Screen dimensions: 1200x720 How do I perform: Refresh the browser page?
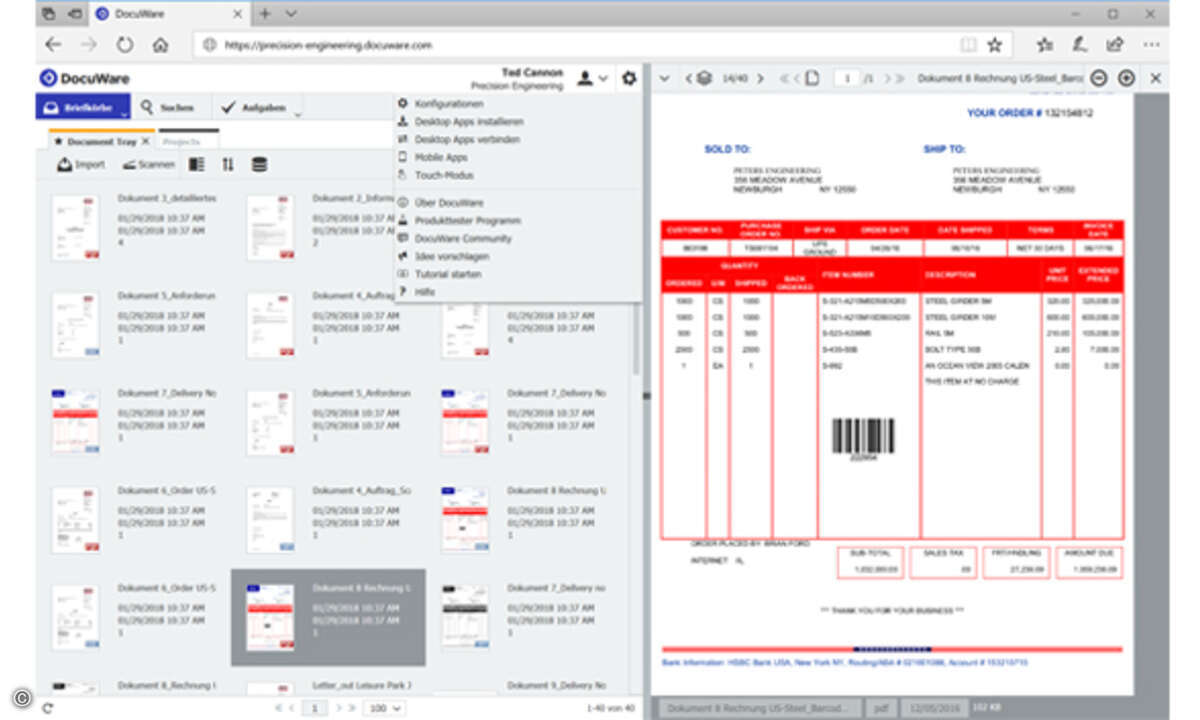tap(125, 45)
